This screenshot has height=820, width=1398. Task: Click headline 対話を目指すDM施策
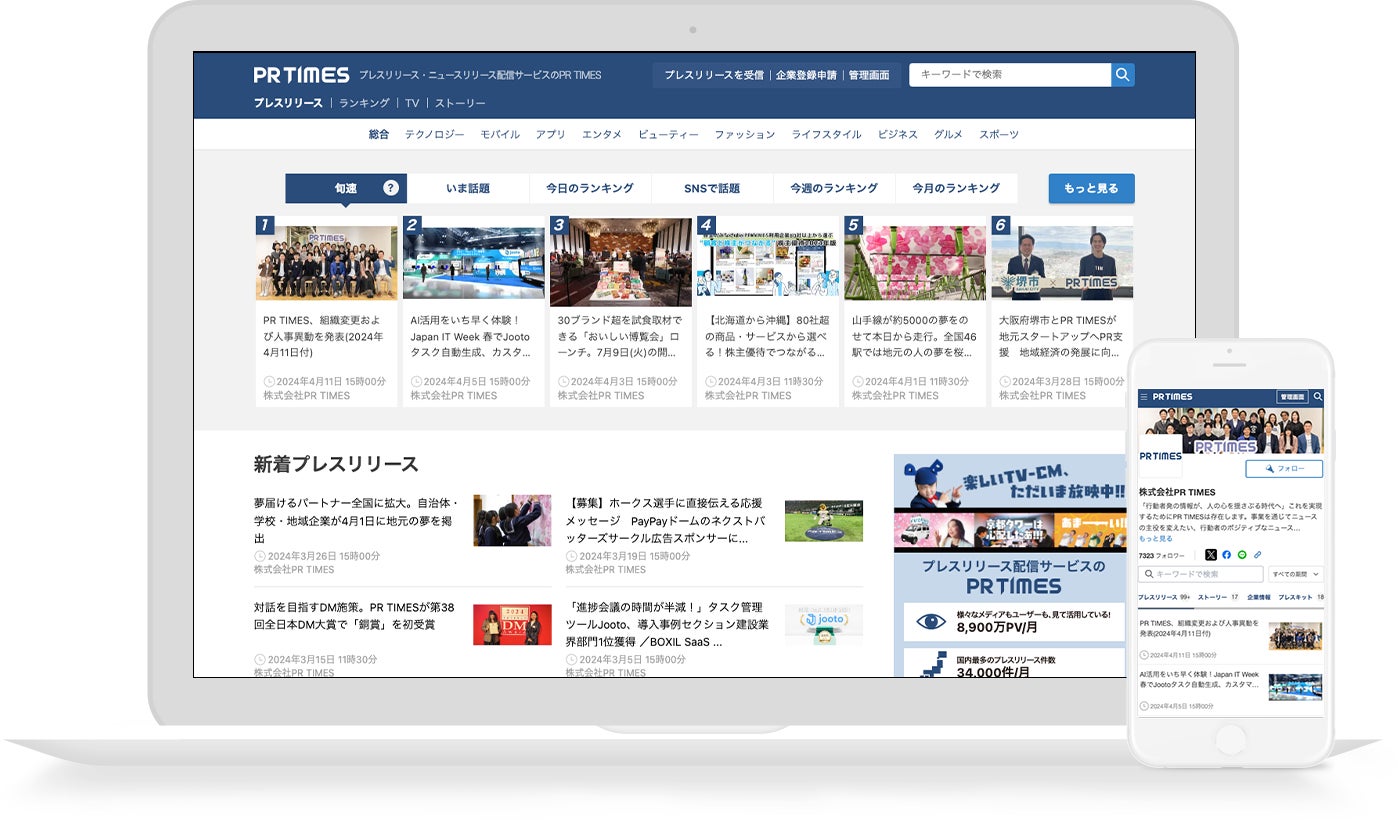click(354, 616)
